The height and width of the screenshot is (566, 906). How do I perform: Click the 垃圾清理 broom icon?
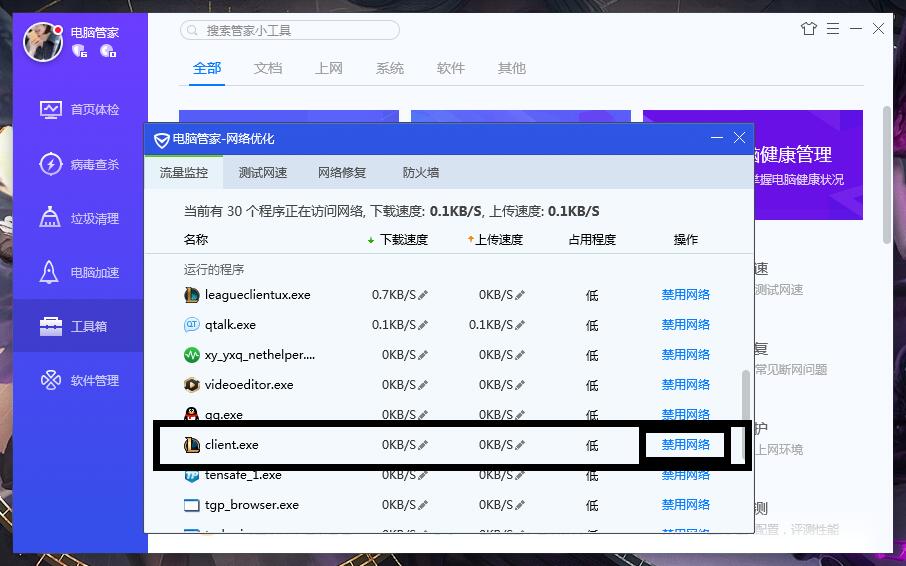click(50, 218)
